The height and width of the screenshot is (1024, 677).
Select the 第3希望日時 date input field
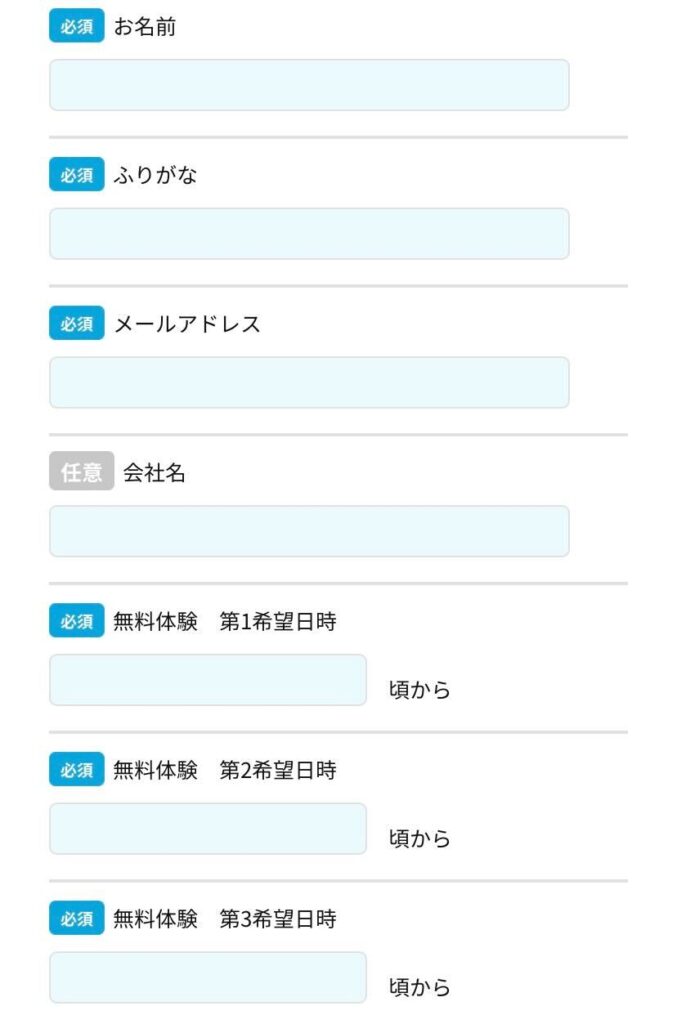[x=208, y=977]
